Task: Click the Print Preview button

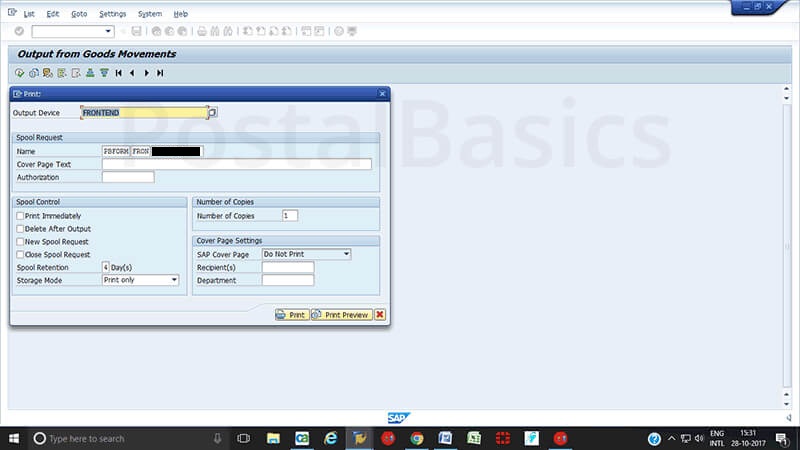Action: [x=342, y=315]
